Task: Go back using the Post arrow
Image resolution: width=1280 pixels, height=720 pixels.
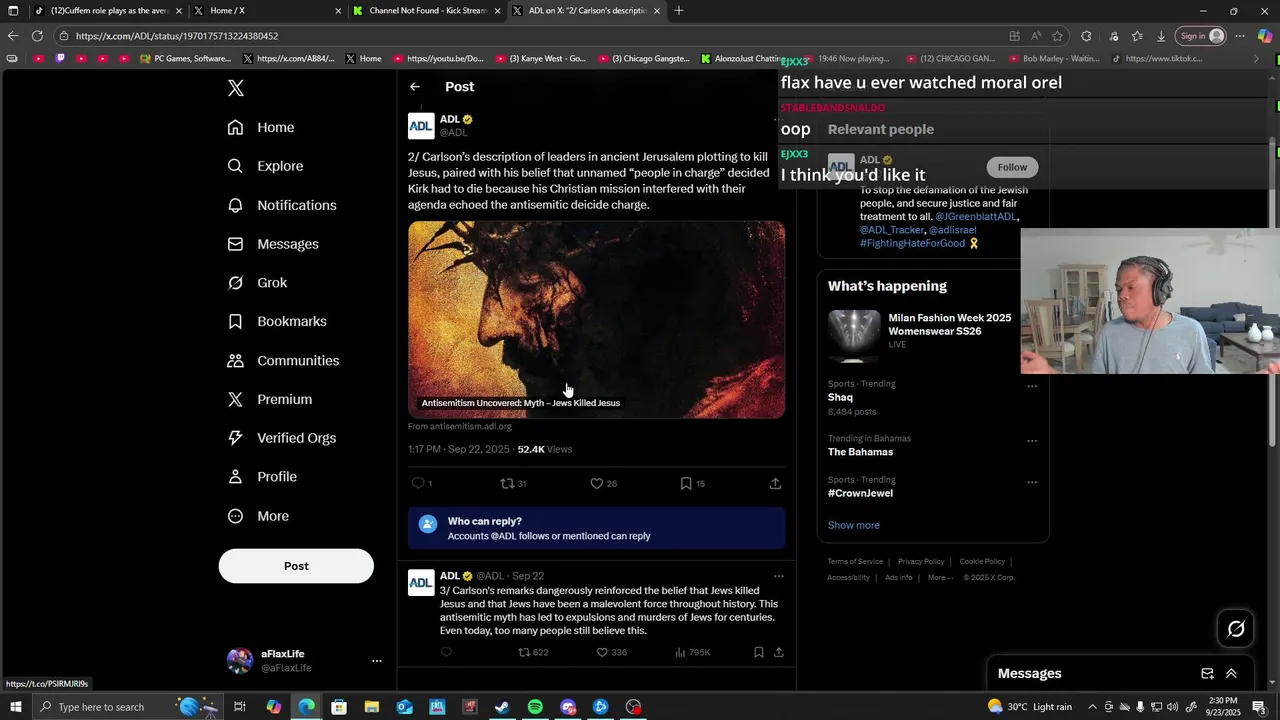Action: (x=415, y=87)
